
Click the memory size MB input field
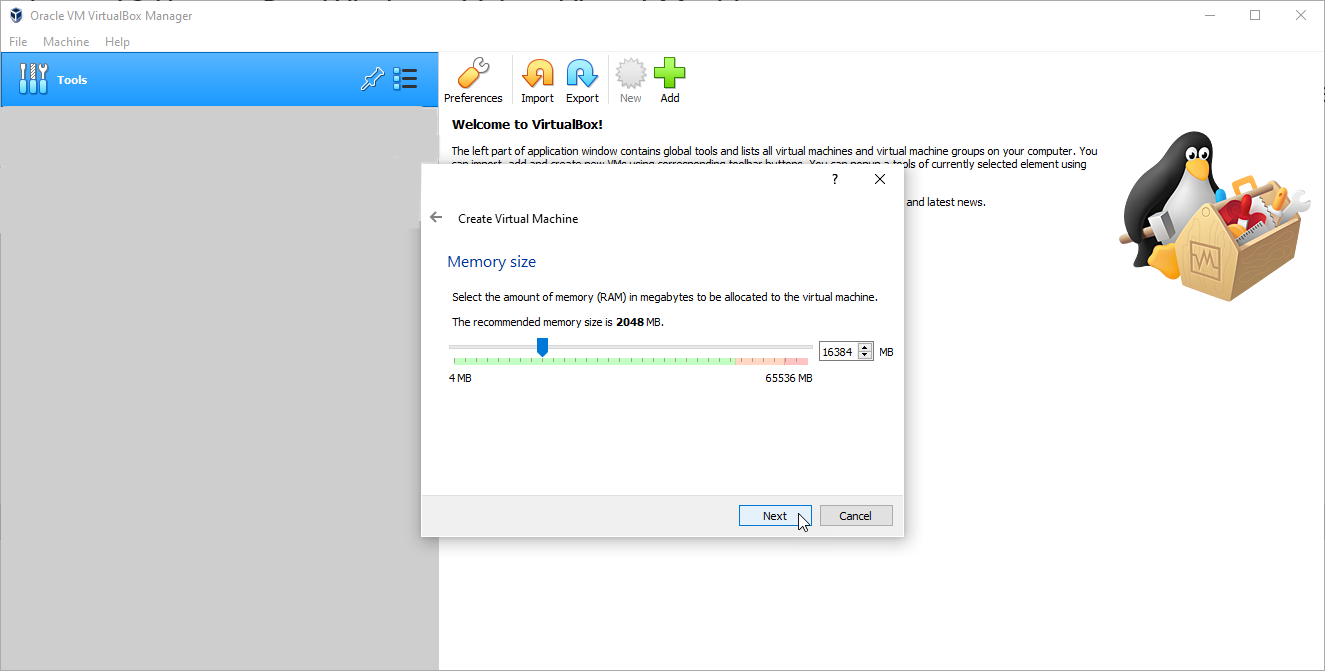tap(839, 352)
